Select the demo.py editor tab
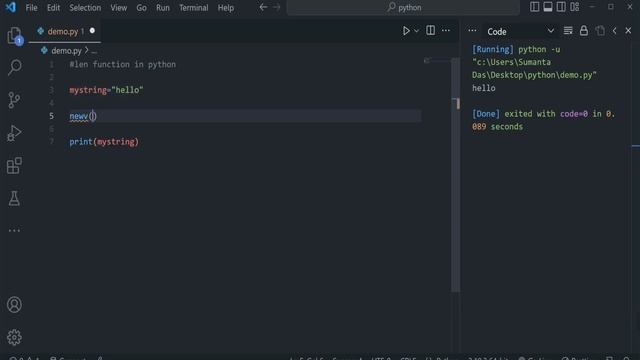Viewport: 640px width, 360px height. (x=65, y=31)
